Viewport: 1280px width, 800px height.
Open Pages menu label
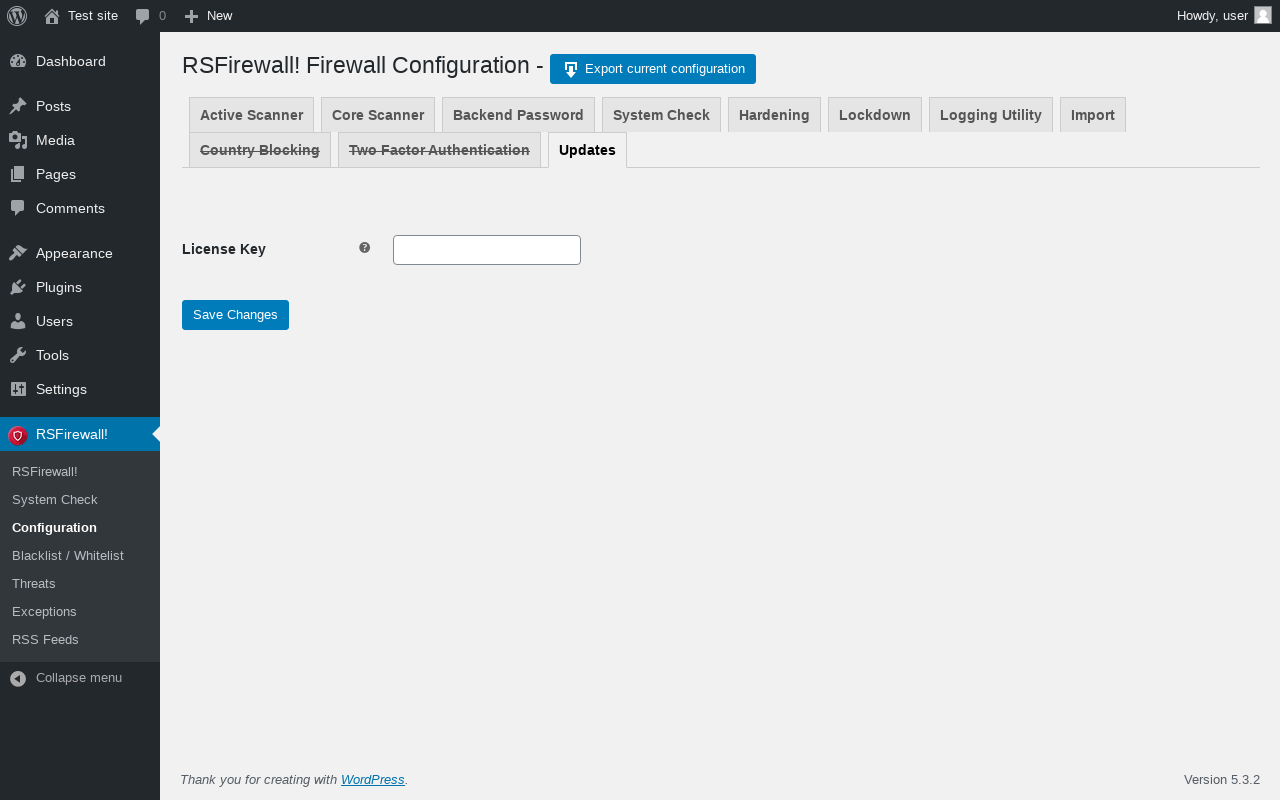56,174
